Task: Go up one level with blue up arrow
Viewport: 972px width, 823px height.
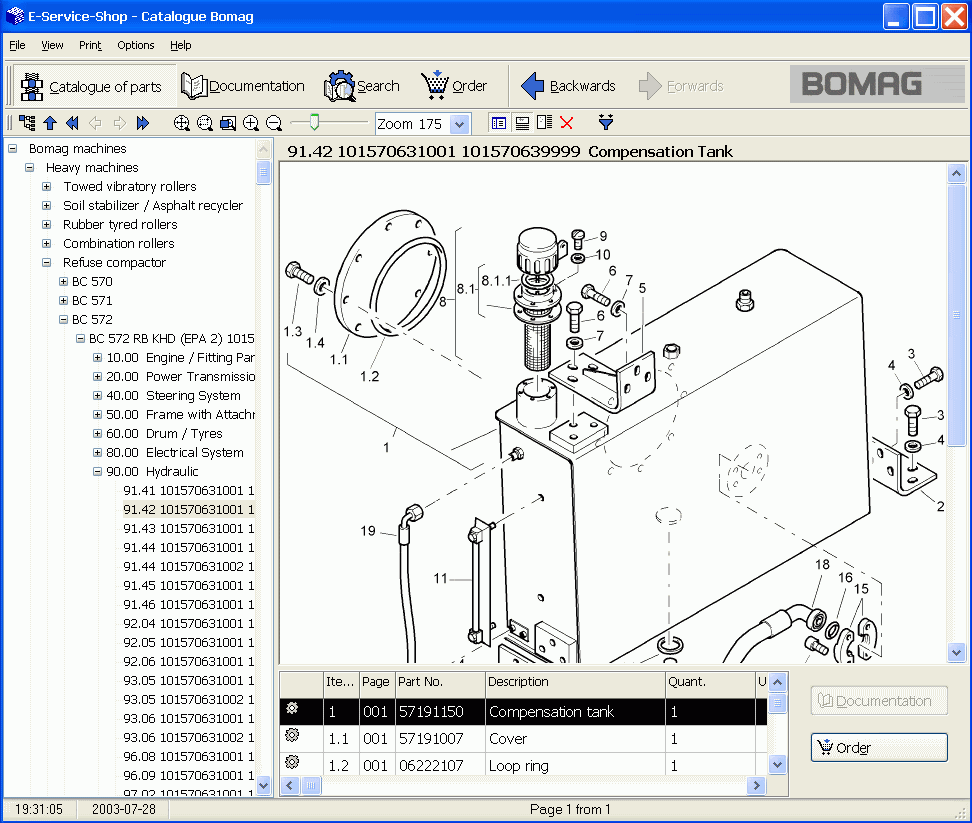Action: pyautogui.click(x=50, y=123)
